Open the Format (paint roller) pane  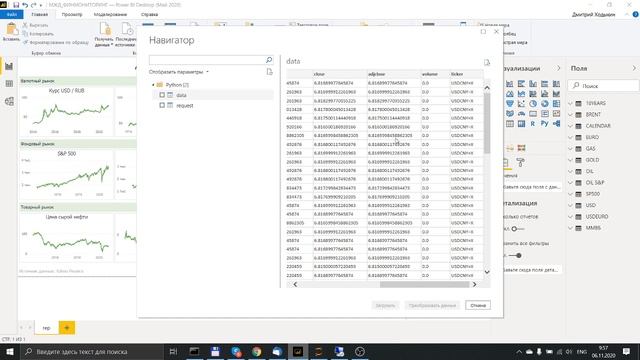point(520,162)
